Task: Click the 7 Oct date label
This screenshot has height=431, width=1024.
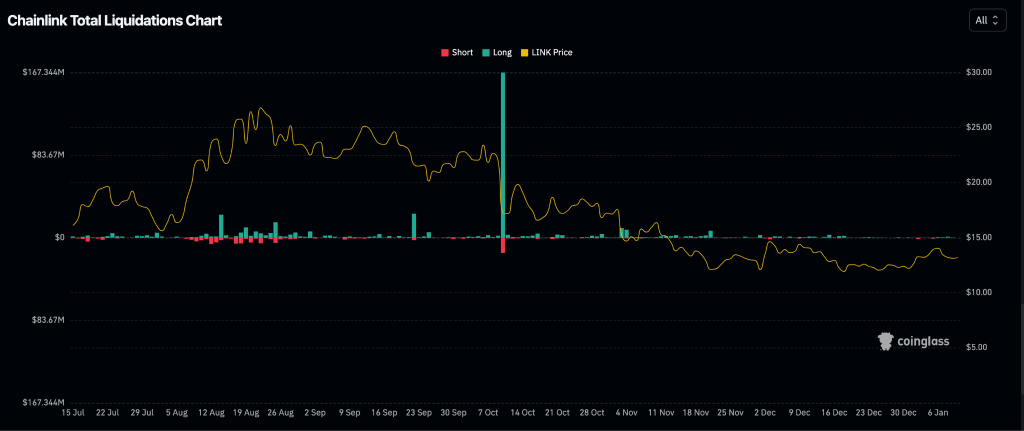Action: [x=488, y=413]
